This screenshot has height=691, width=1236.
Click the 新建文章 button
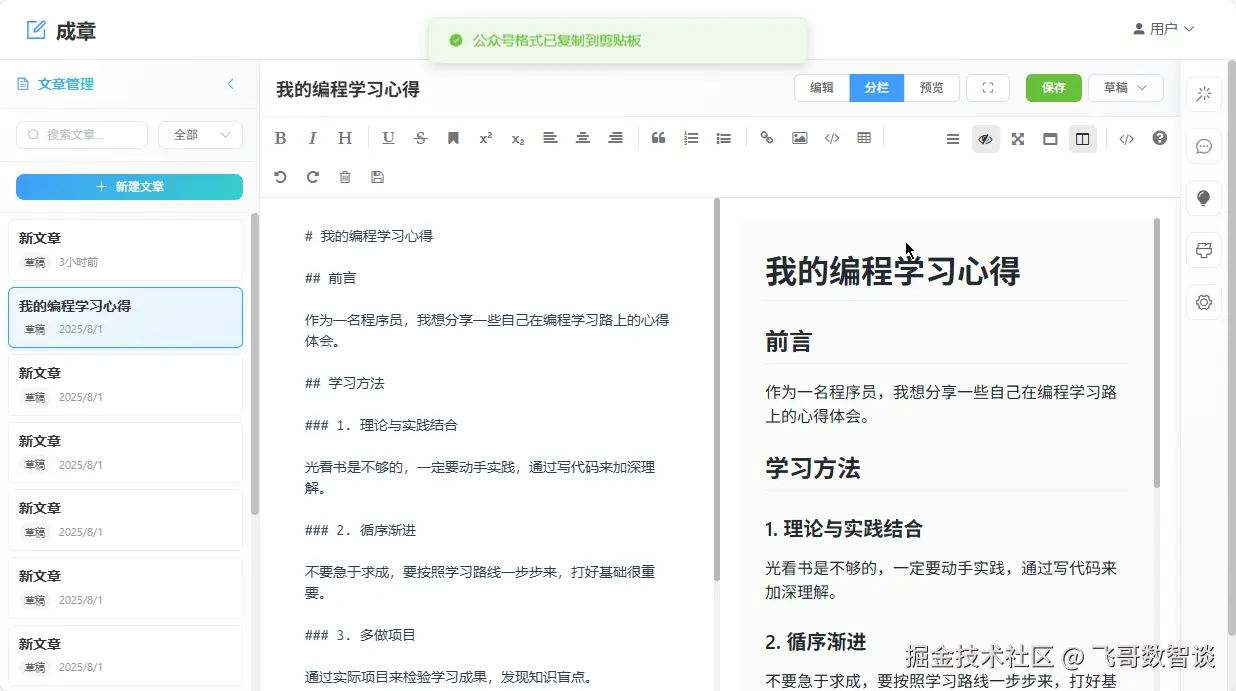(129, 187)
